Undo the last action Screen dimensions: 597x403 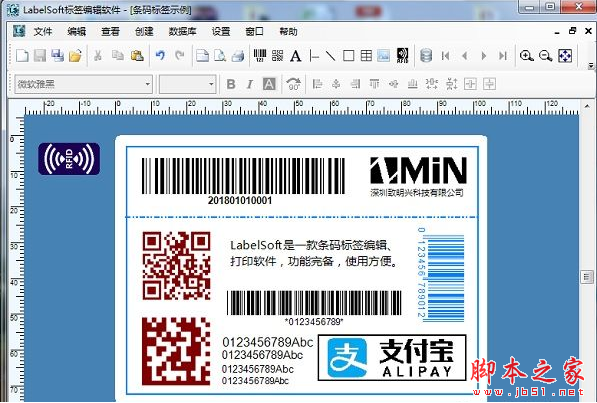tap(160, 56)
